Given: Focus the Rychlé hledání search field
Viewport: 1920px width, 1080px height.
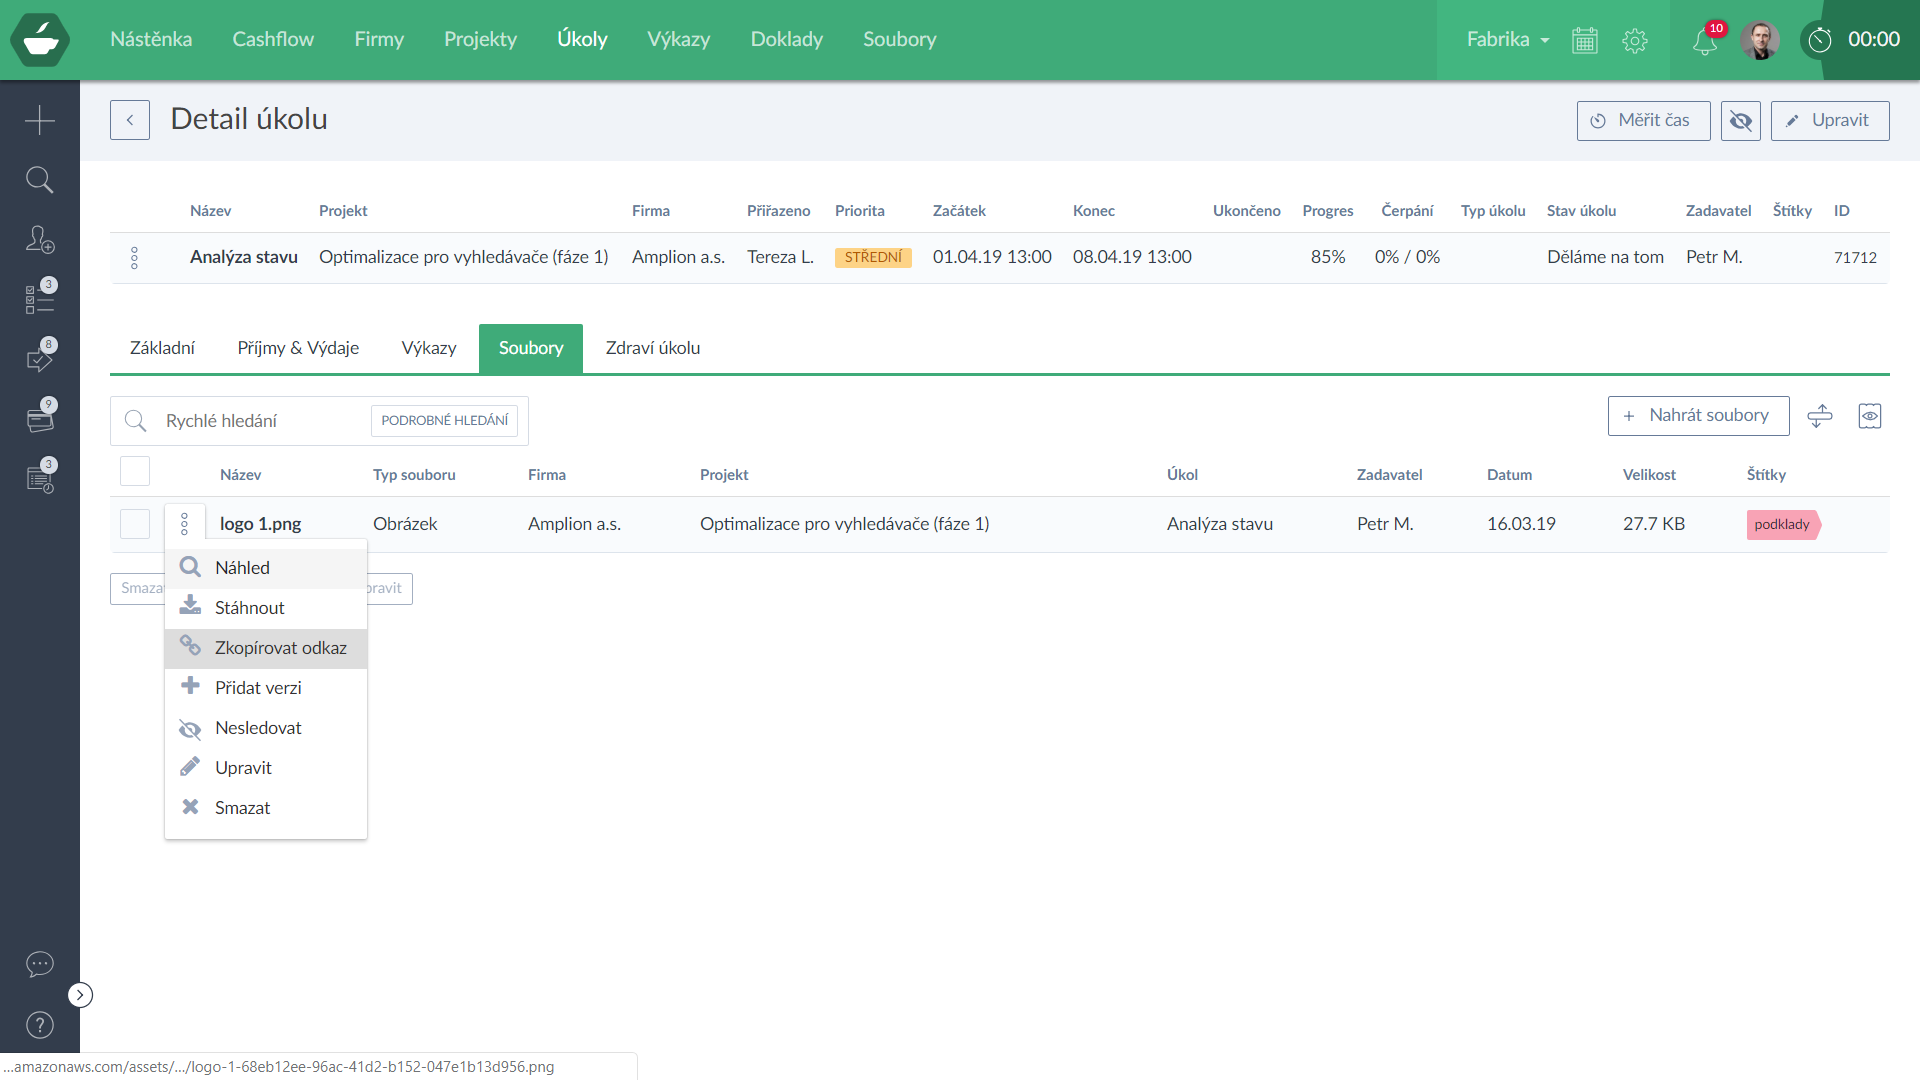Looking at the screenshot, I should click(x=260, y=421).
